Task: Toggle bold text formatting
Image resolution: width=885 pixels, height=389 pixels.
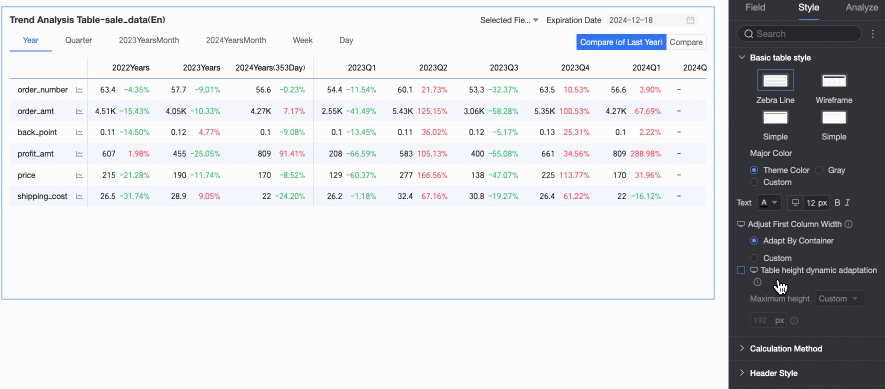Action: 837,203
